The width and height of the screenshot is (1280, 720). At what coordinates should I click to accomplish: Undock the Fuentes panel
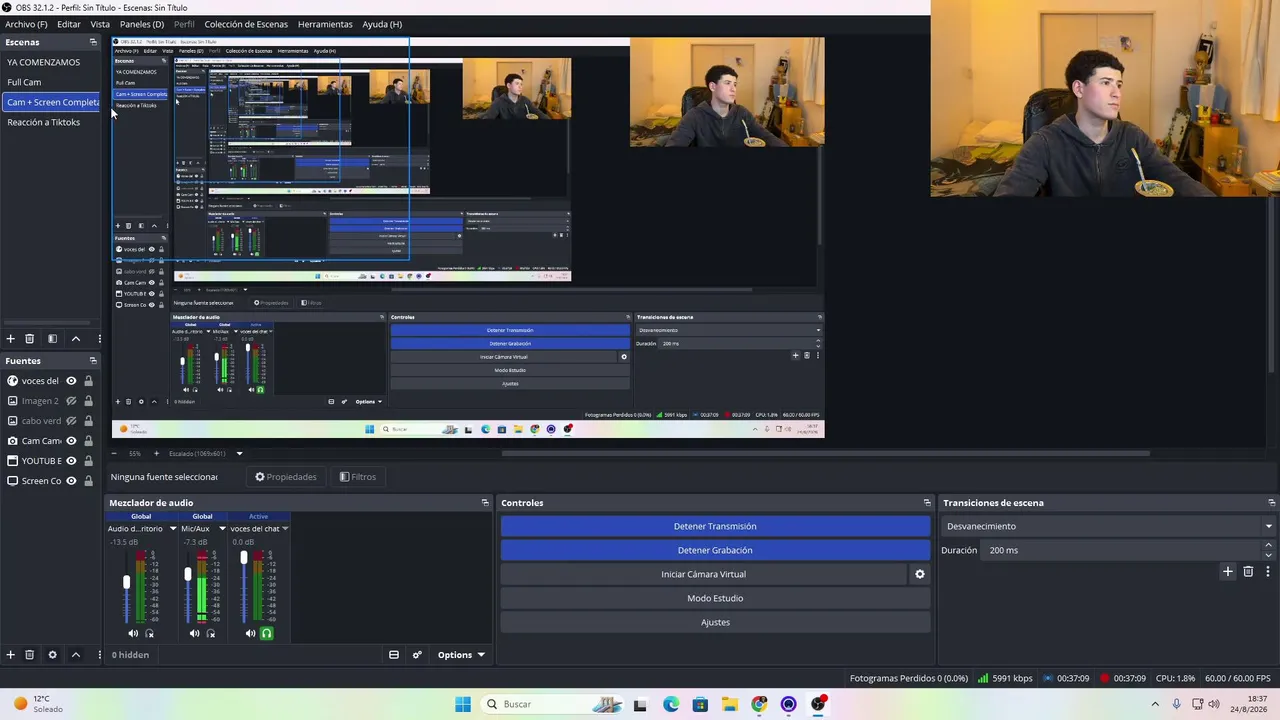pyautogui.click(x=93, y=361)
